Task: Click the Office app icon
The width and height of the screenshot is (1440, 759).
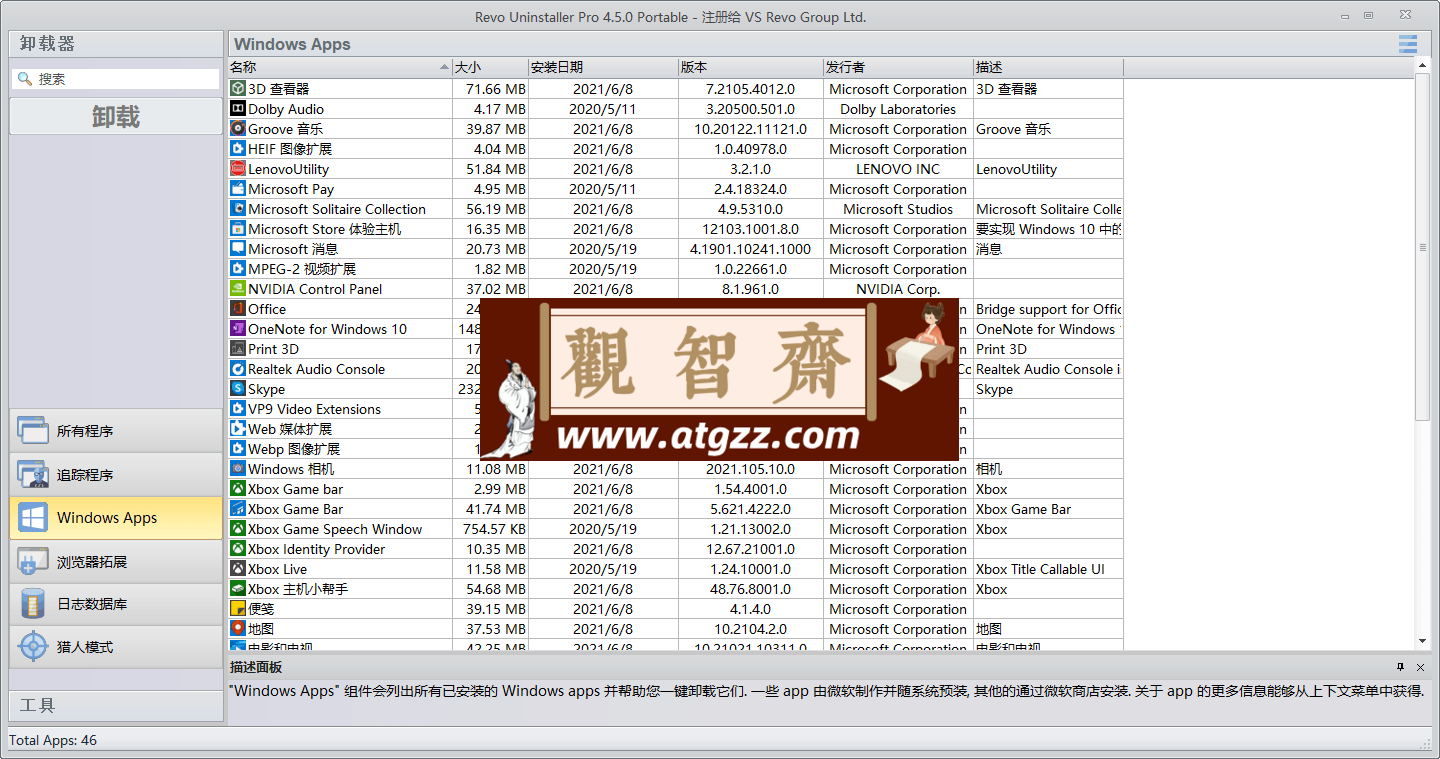Action: 238,309
